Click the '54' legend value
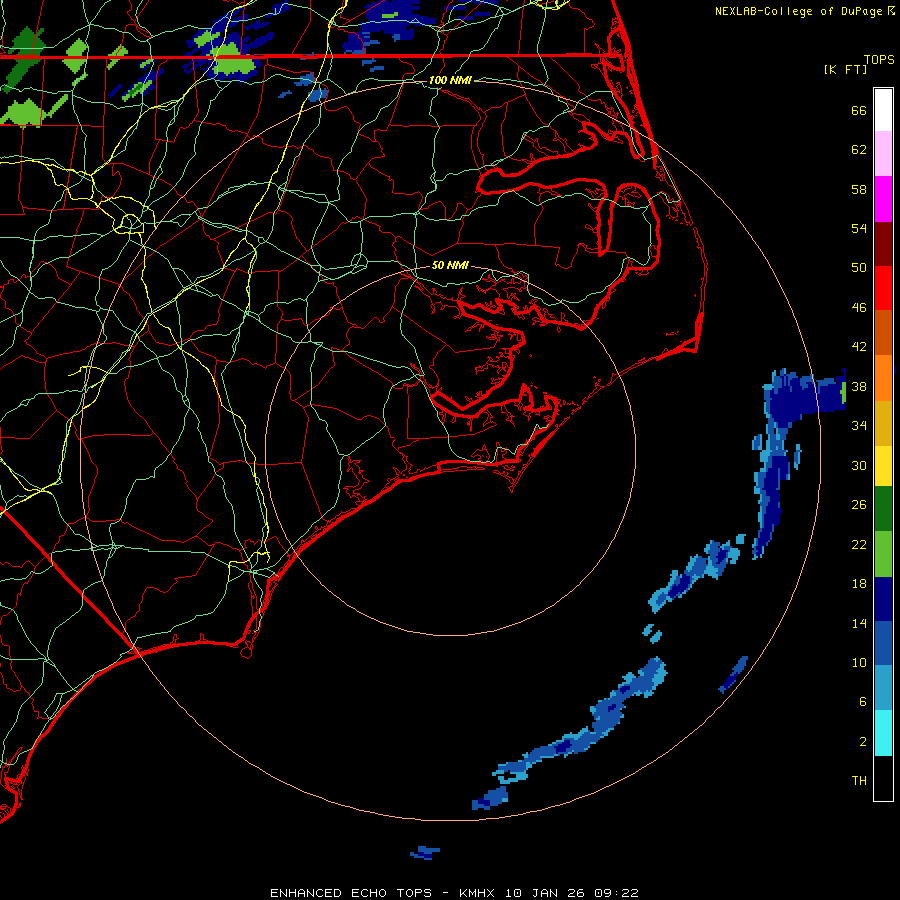The width and height of the screenshot is (900, 900). [859, 228]
